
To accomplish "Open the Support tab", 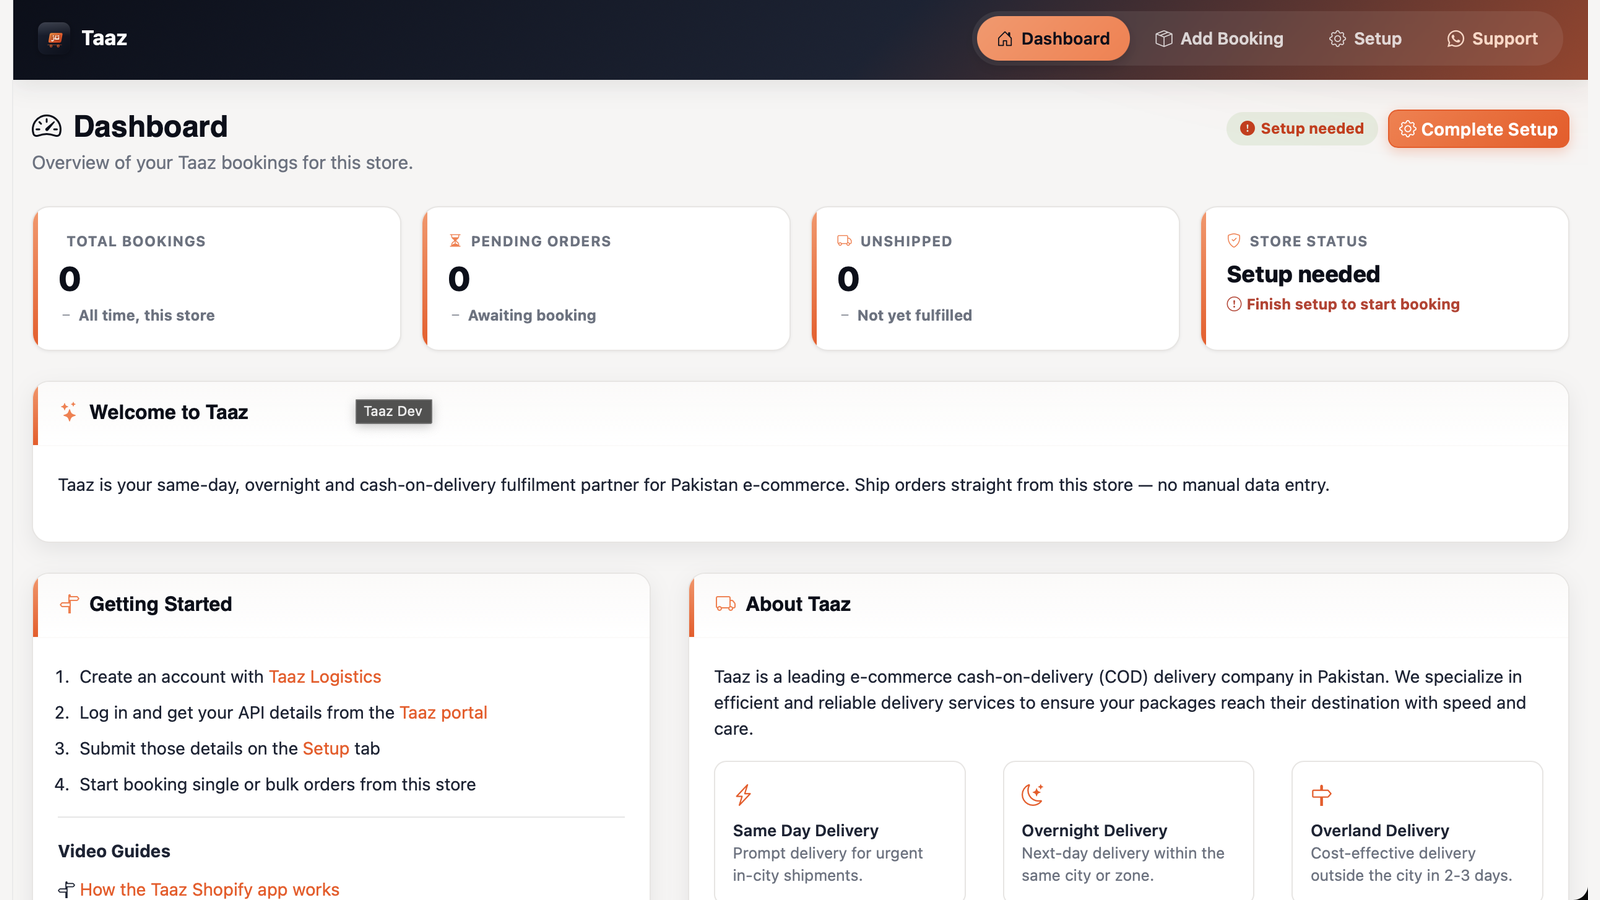I will click(1492, 39).
